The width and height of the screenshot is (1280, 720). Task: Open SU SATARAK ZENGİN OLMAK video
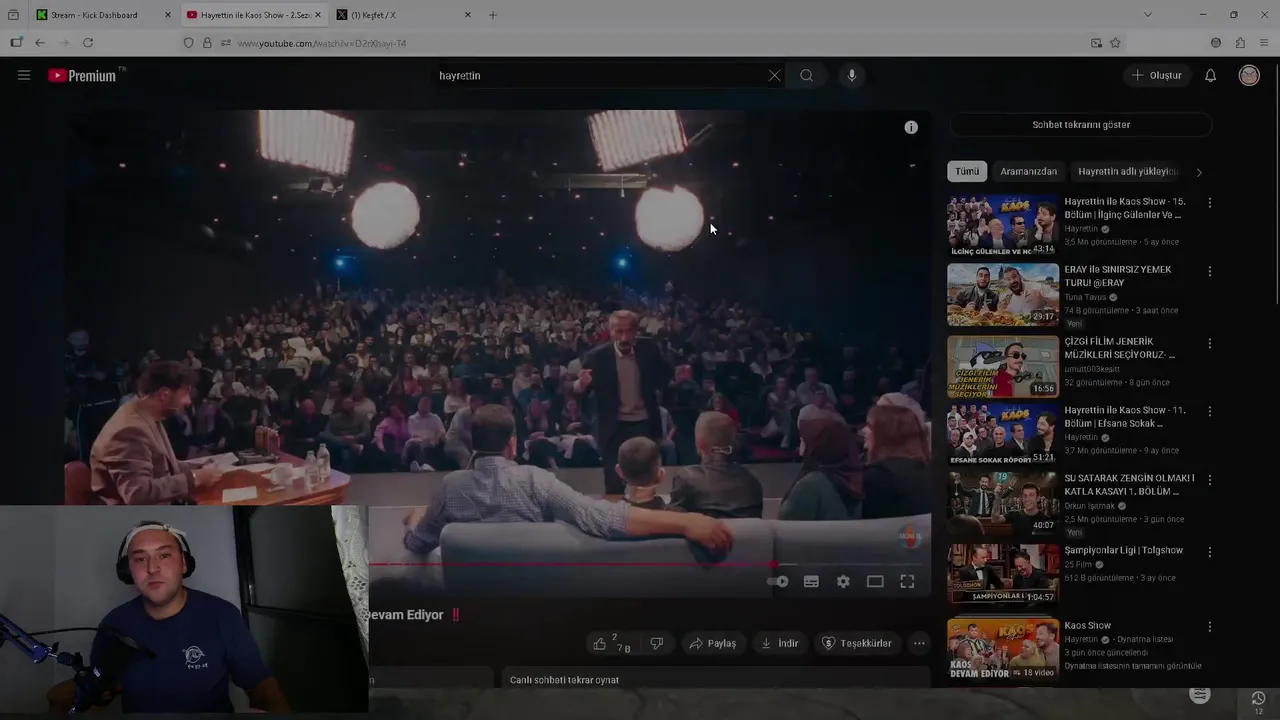[x=1003, y=503]
